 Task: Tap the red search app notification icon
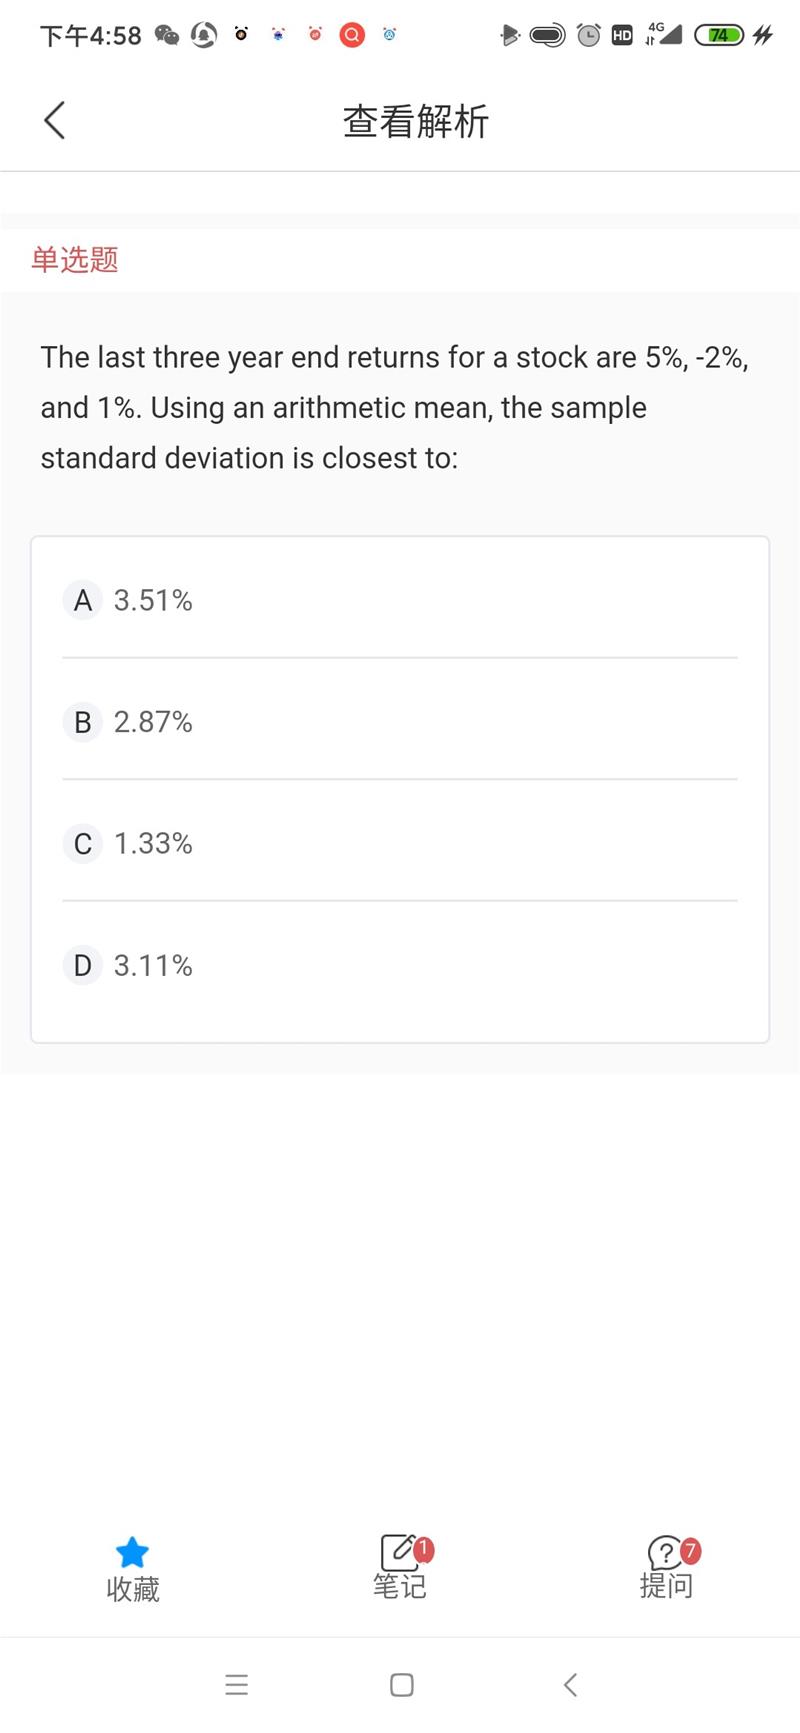[x=352, y=35]
